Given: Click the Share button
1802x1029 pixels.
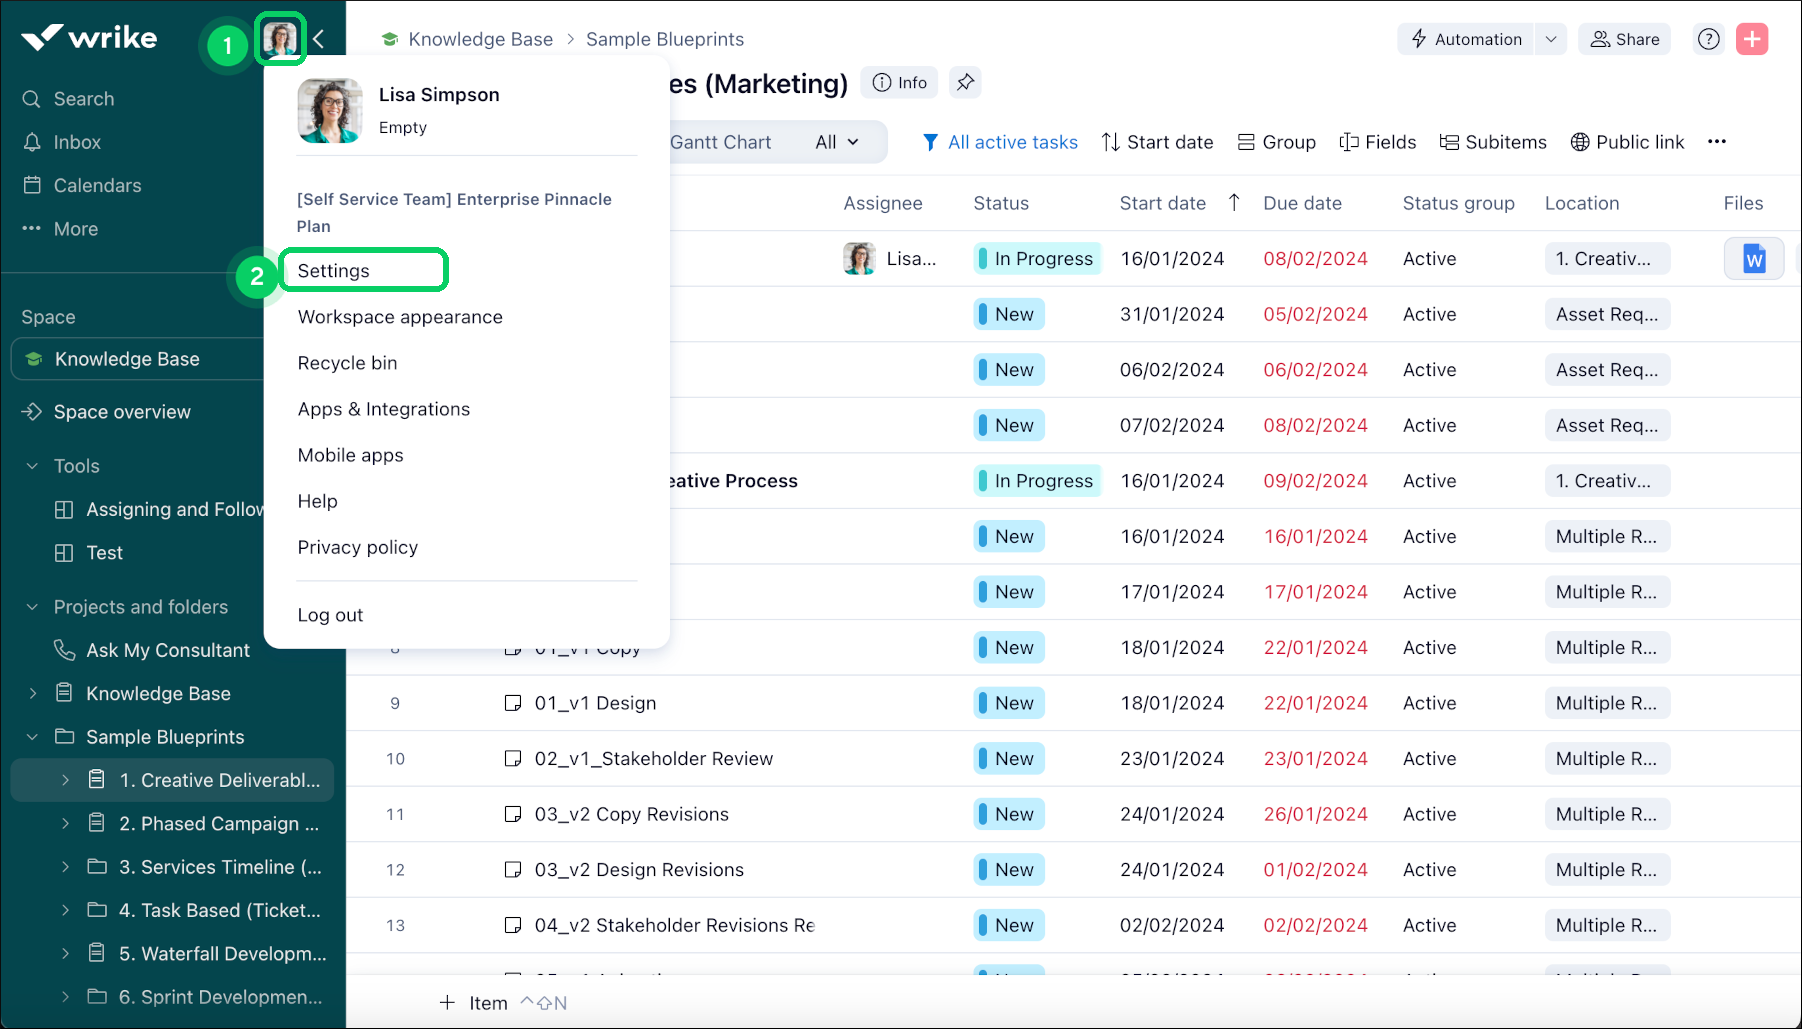Looking at the screenshot, I should point(1625,39).
